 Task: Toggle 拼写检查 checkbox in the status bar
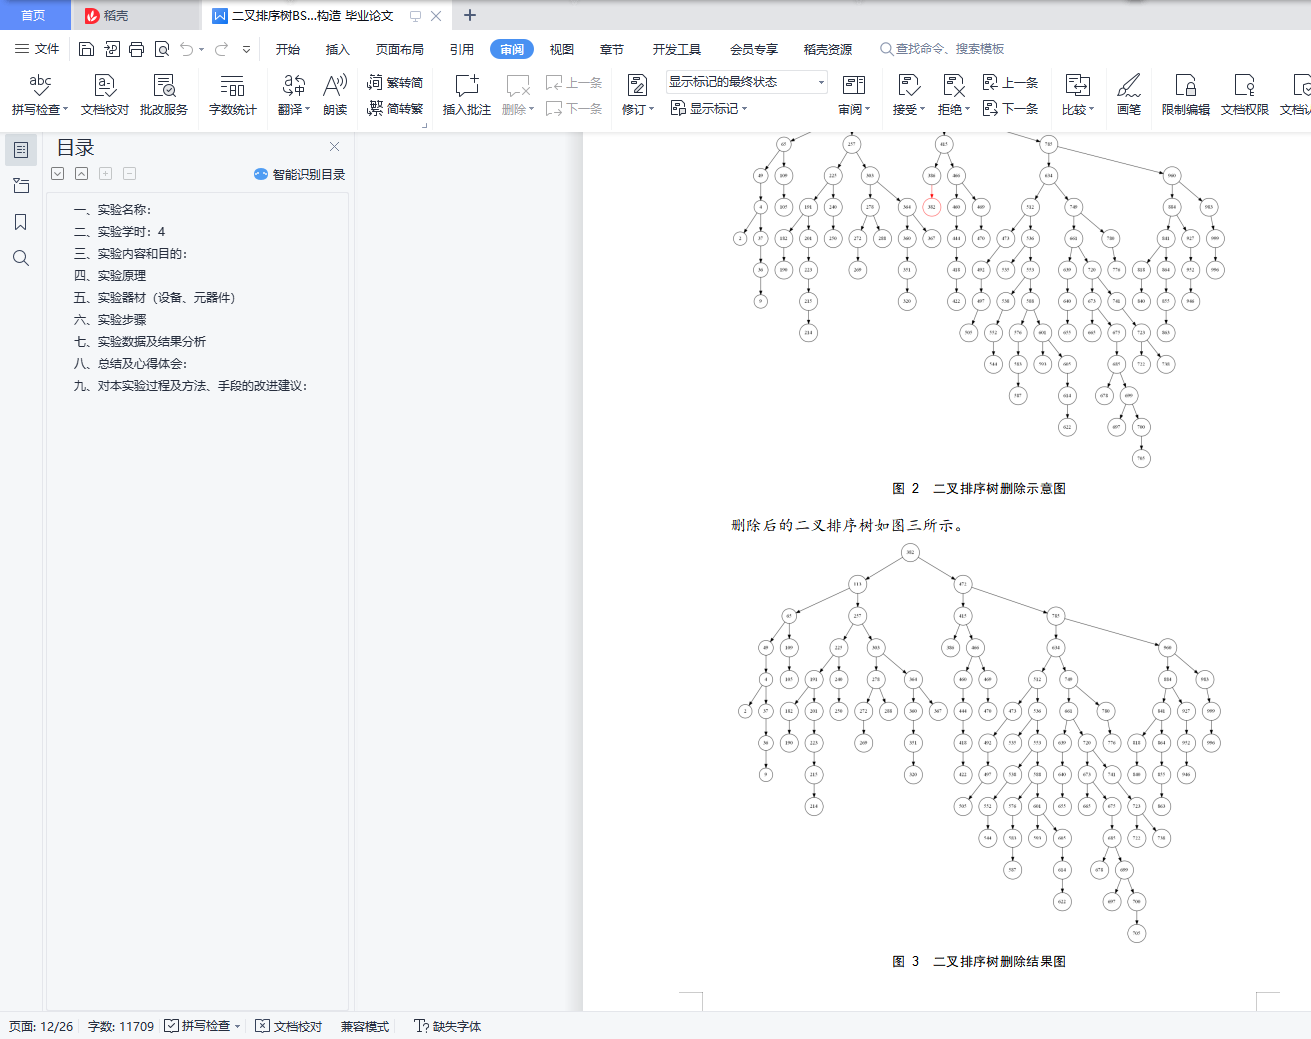[172, 1026]
